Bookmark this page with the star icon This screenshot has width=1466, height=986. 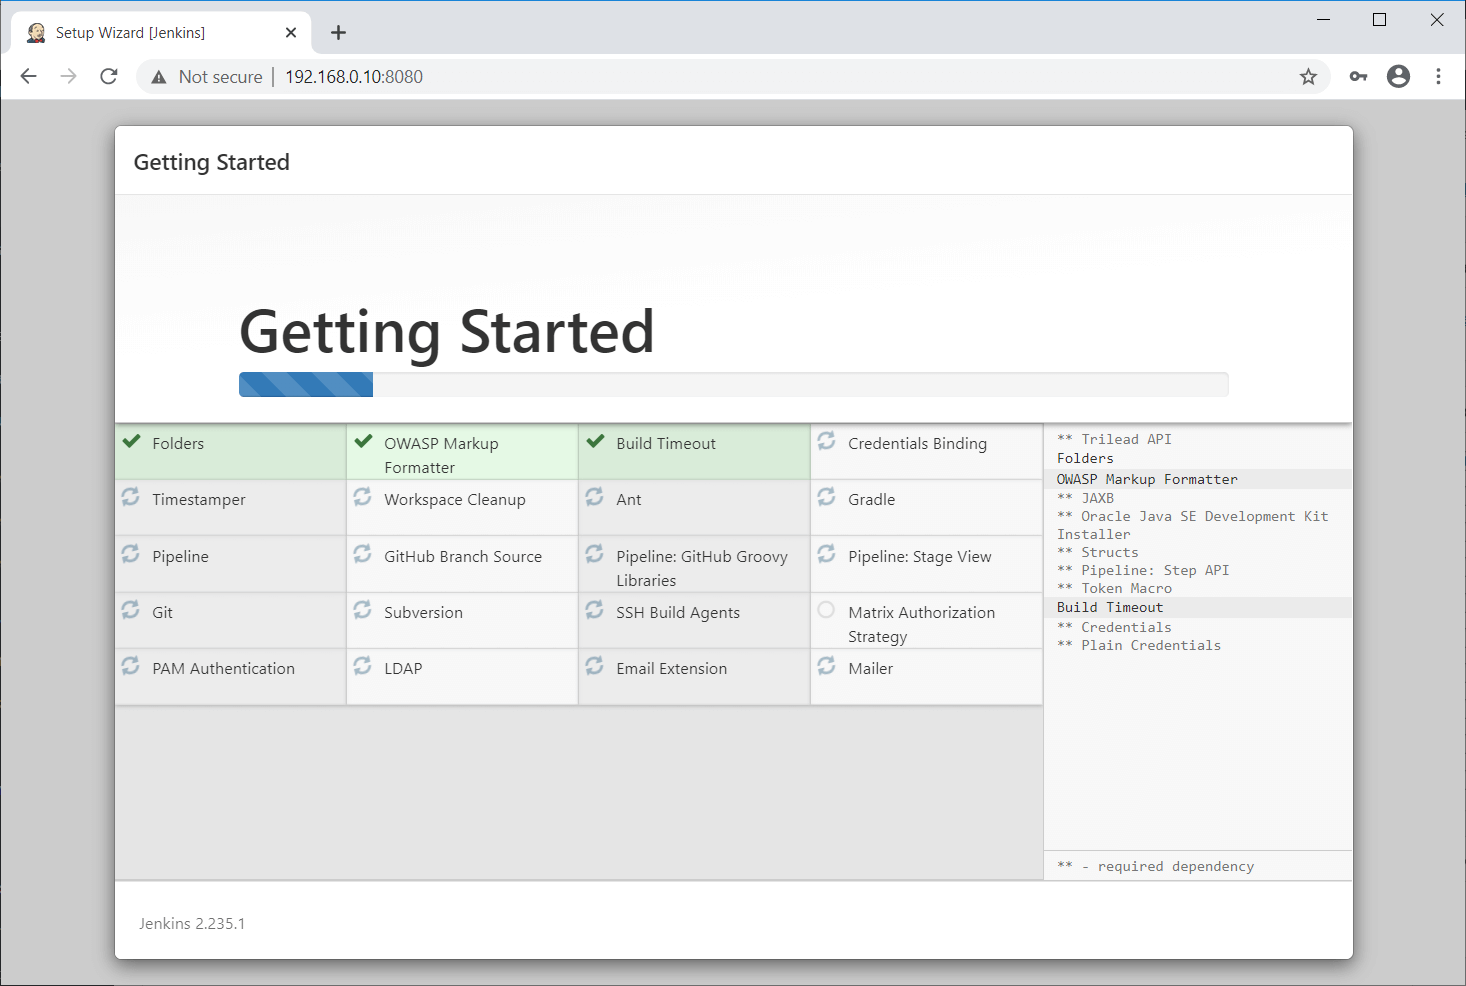(x=1308, y=77)
